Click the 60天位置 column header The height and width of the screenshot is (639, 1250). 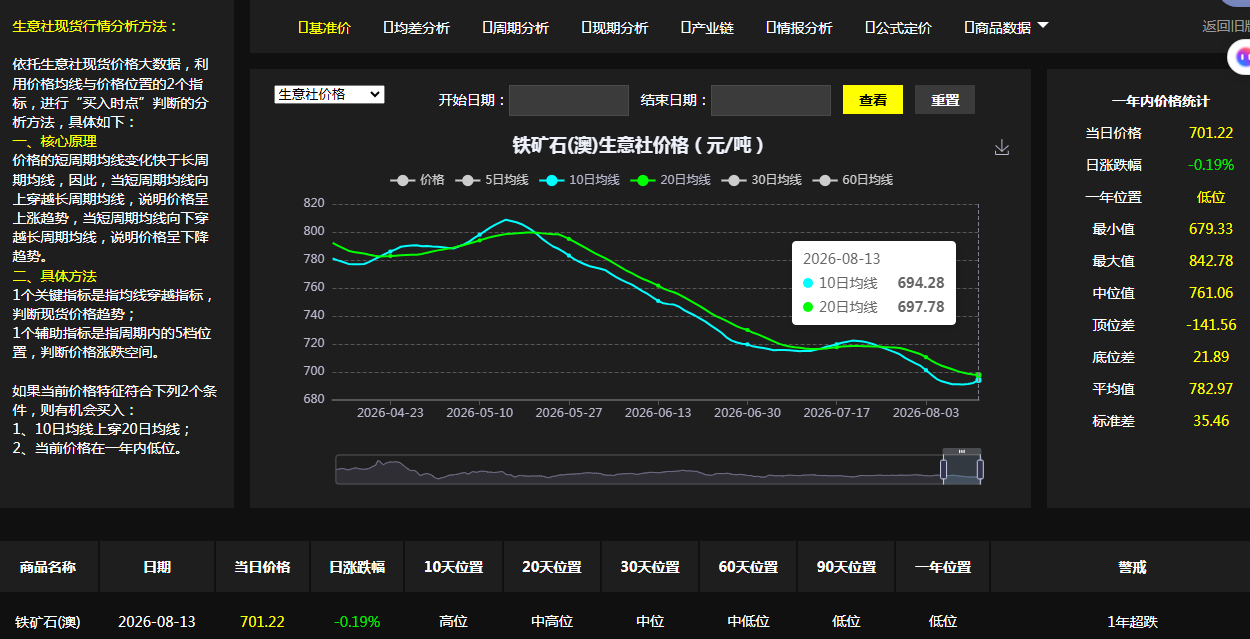(748, 567)
